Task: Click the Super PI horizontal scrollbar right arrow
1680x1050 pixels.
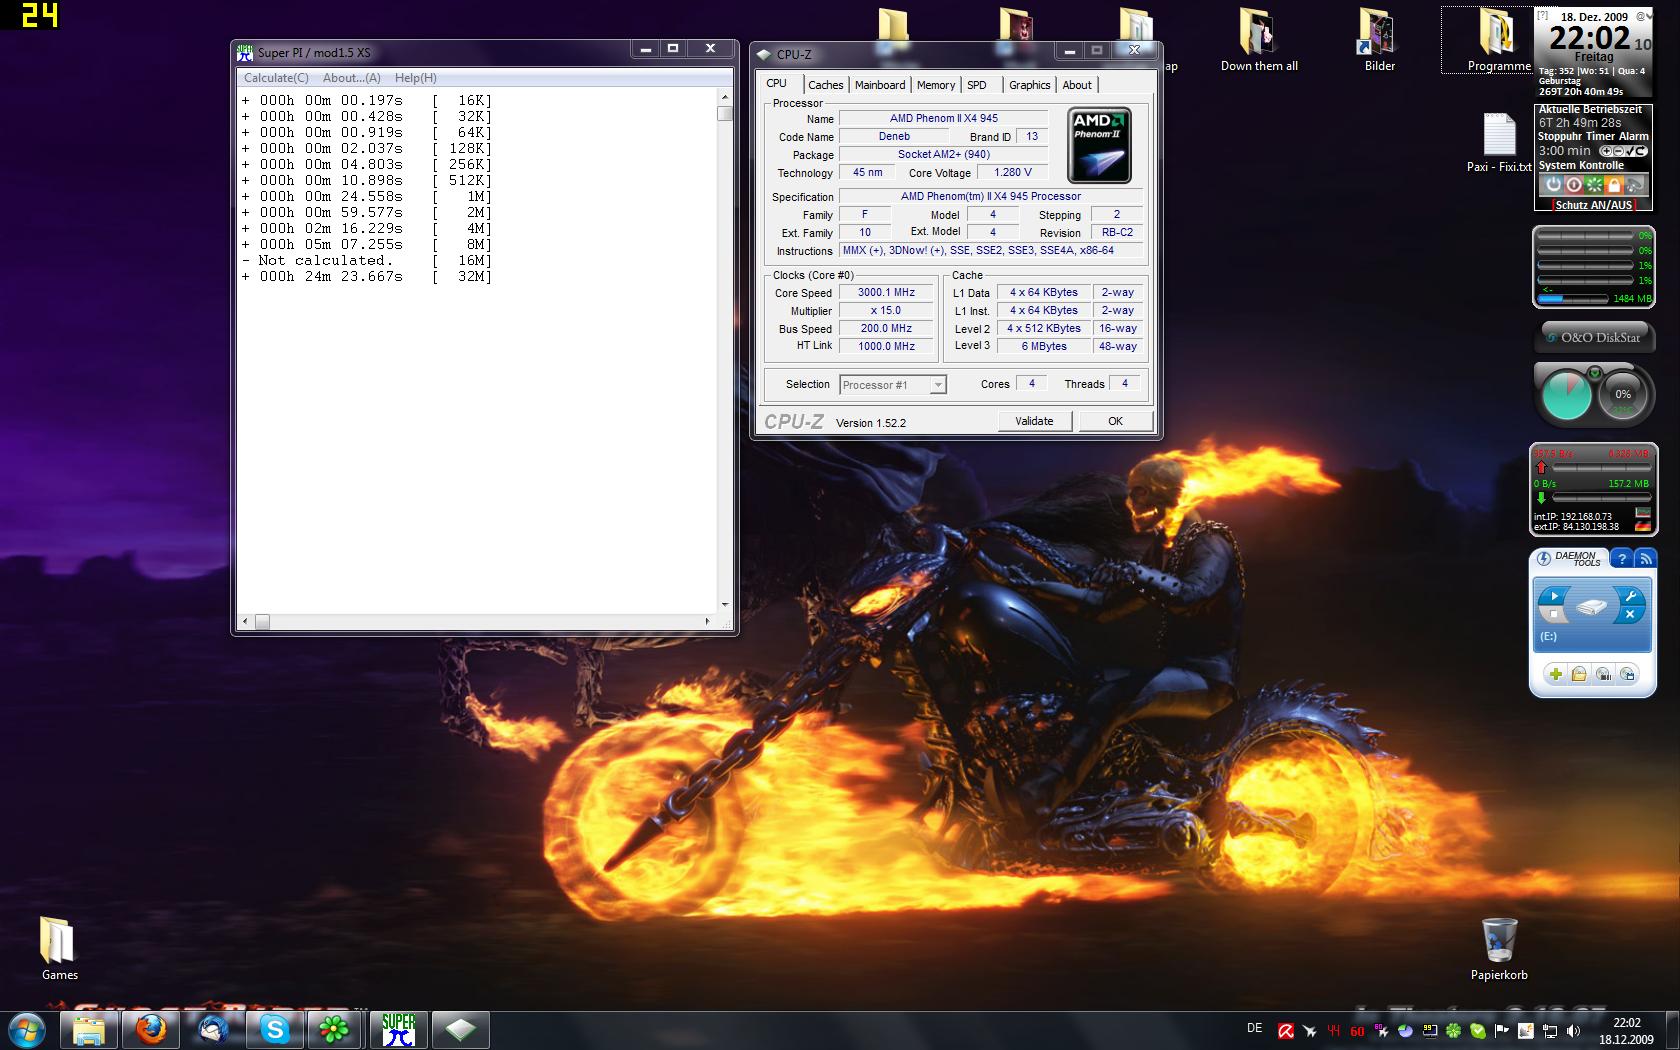Action: tap(707, 621)
